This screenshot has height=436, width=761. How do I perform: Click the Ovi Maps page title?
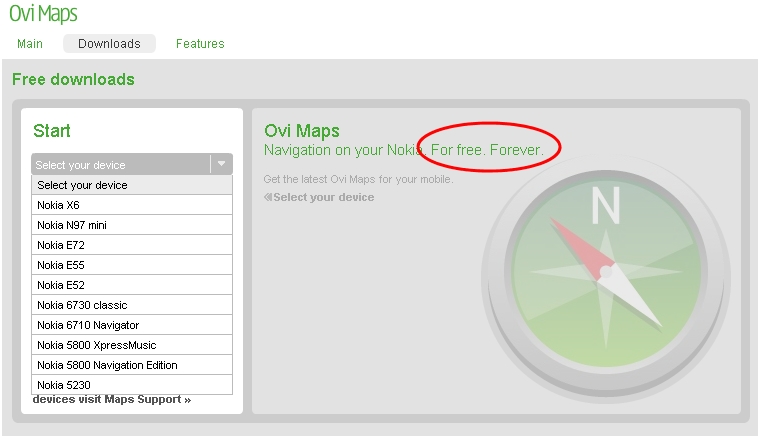tap(43, 14)
